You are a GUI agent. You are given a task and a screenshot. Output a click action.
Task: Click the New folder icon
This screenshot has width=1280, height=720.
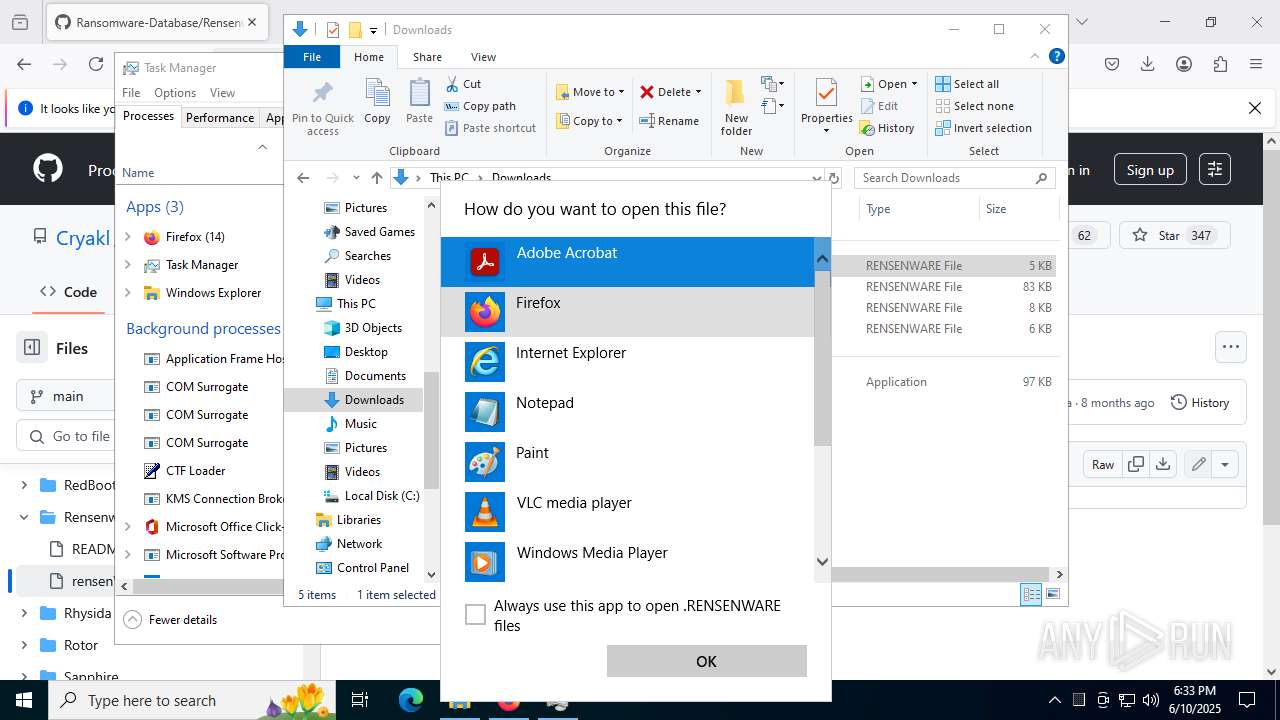(736, 108)
